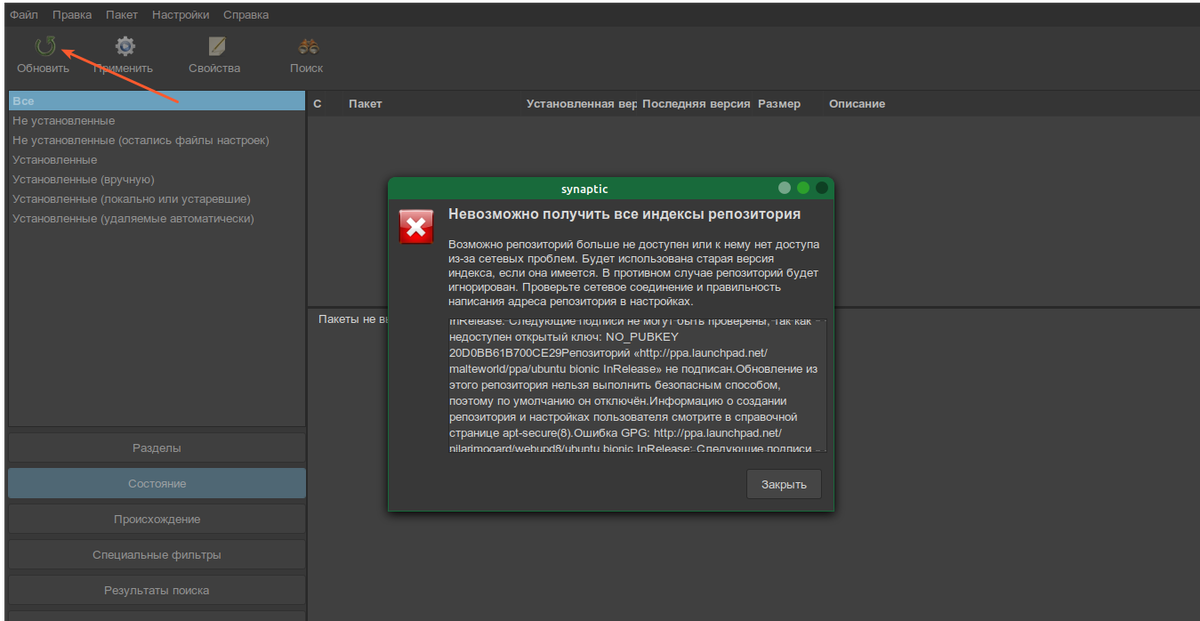Image resolution: width=1200 pixels, height=621 pixels.
Task: Open the Справка menu
Action: 246,15
